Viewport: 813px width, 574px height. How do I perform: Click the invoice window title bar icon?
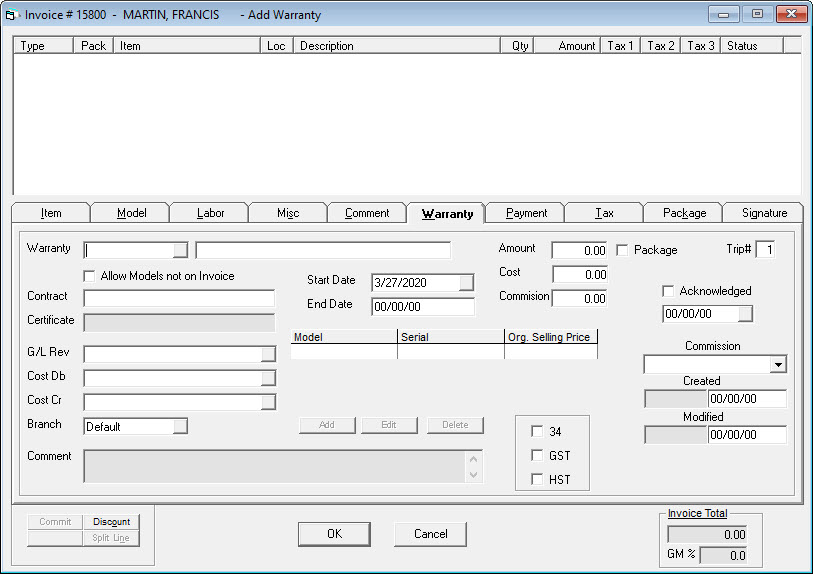12,15
